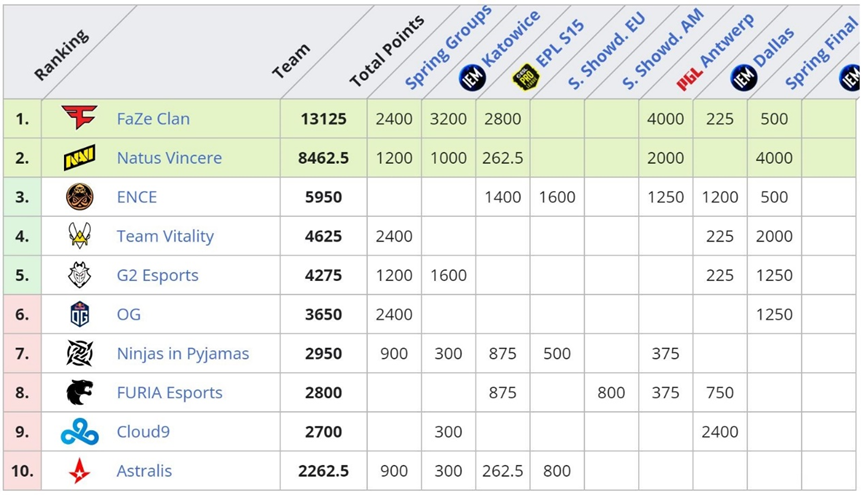Click ranking number 10. cell
This screenshot has width=863, height=495.
click(x=22, y=470)
